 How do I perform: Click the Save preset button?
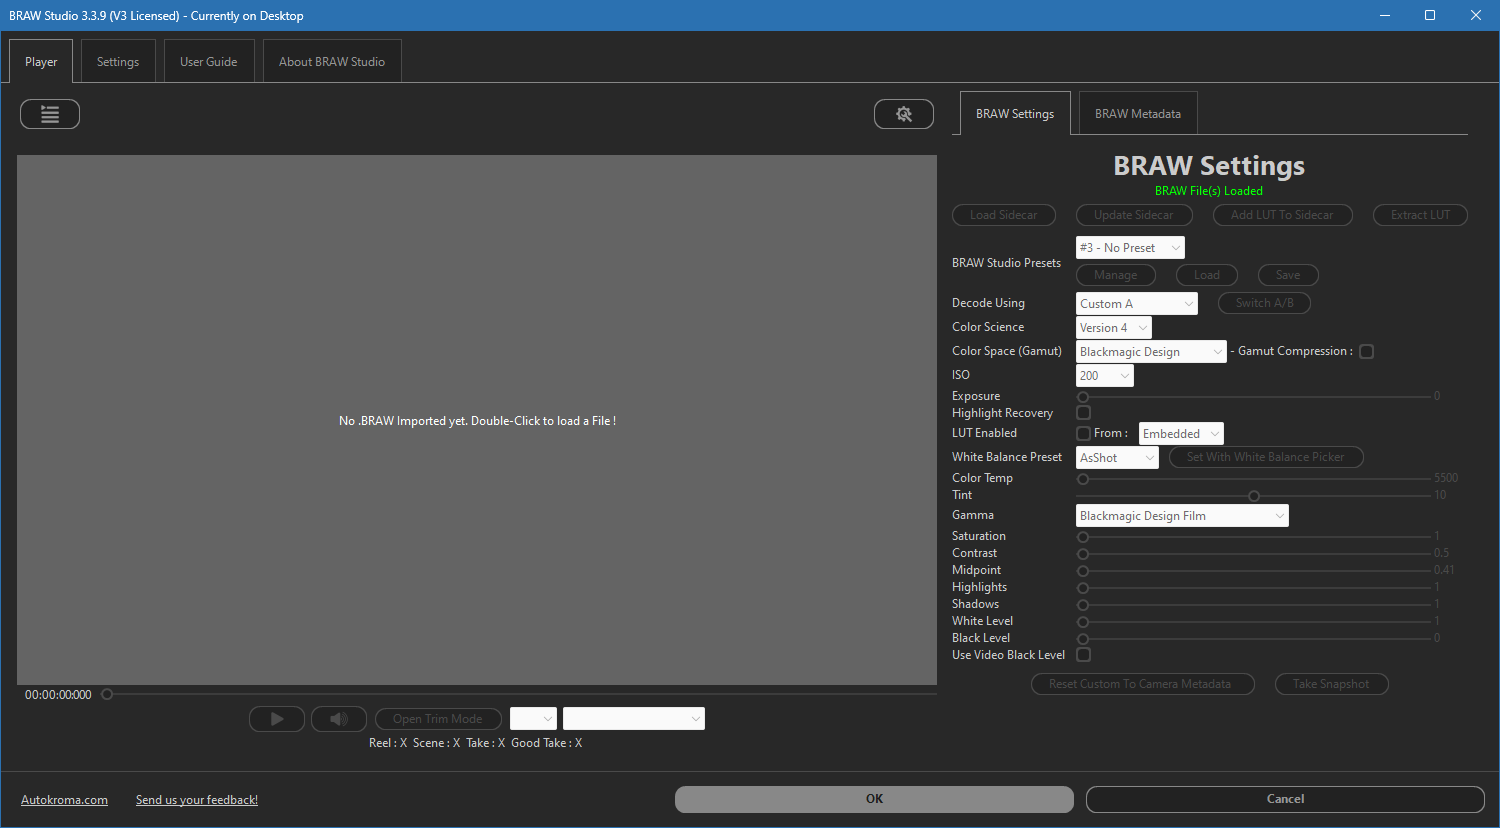[1288, 275]
